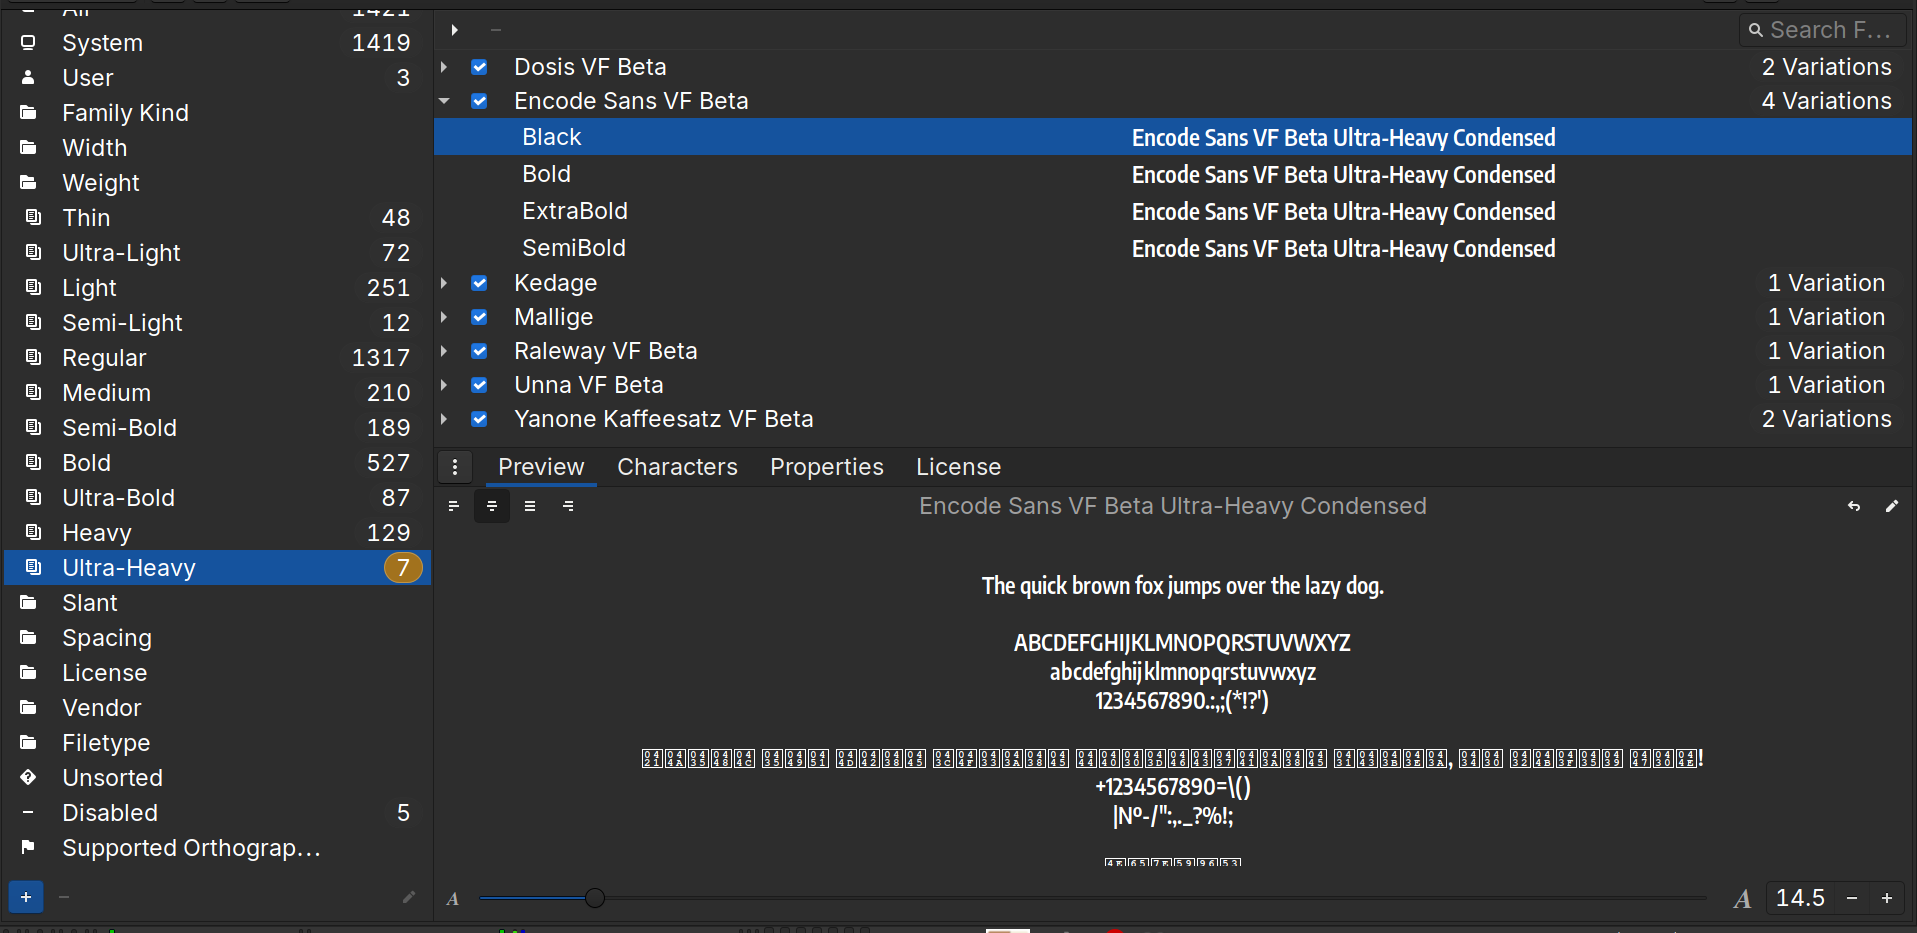Select the SemiBold variation row

[x=1173, y=248]
